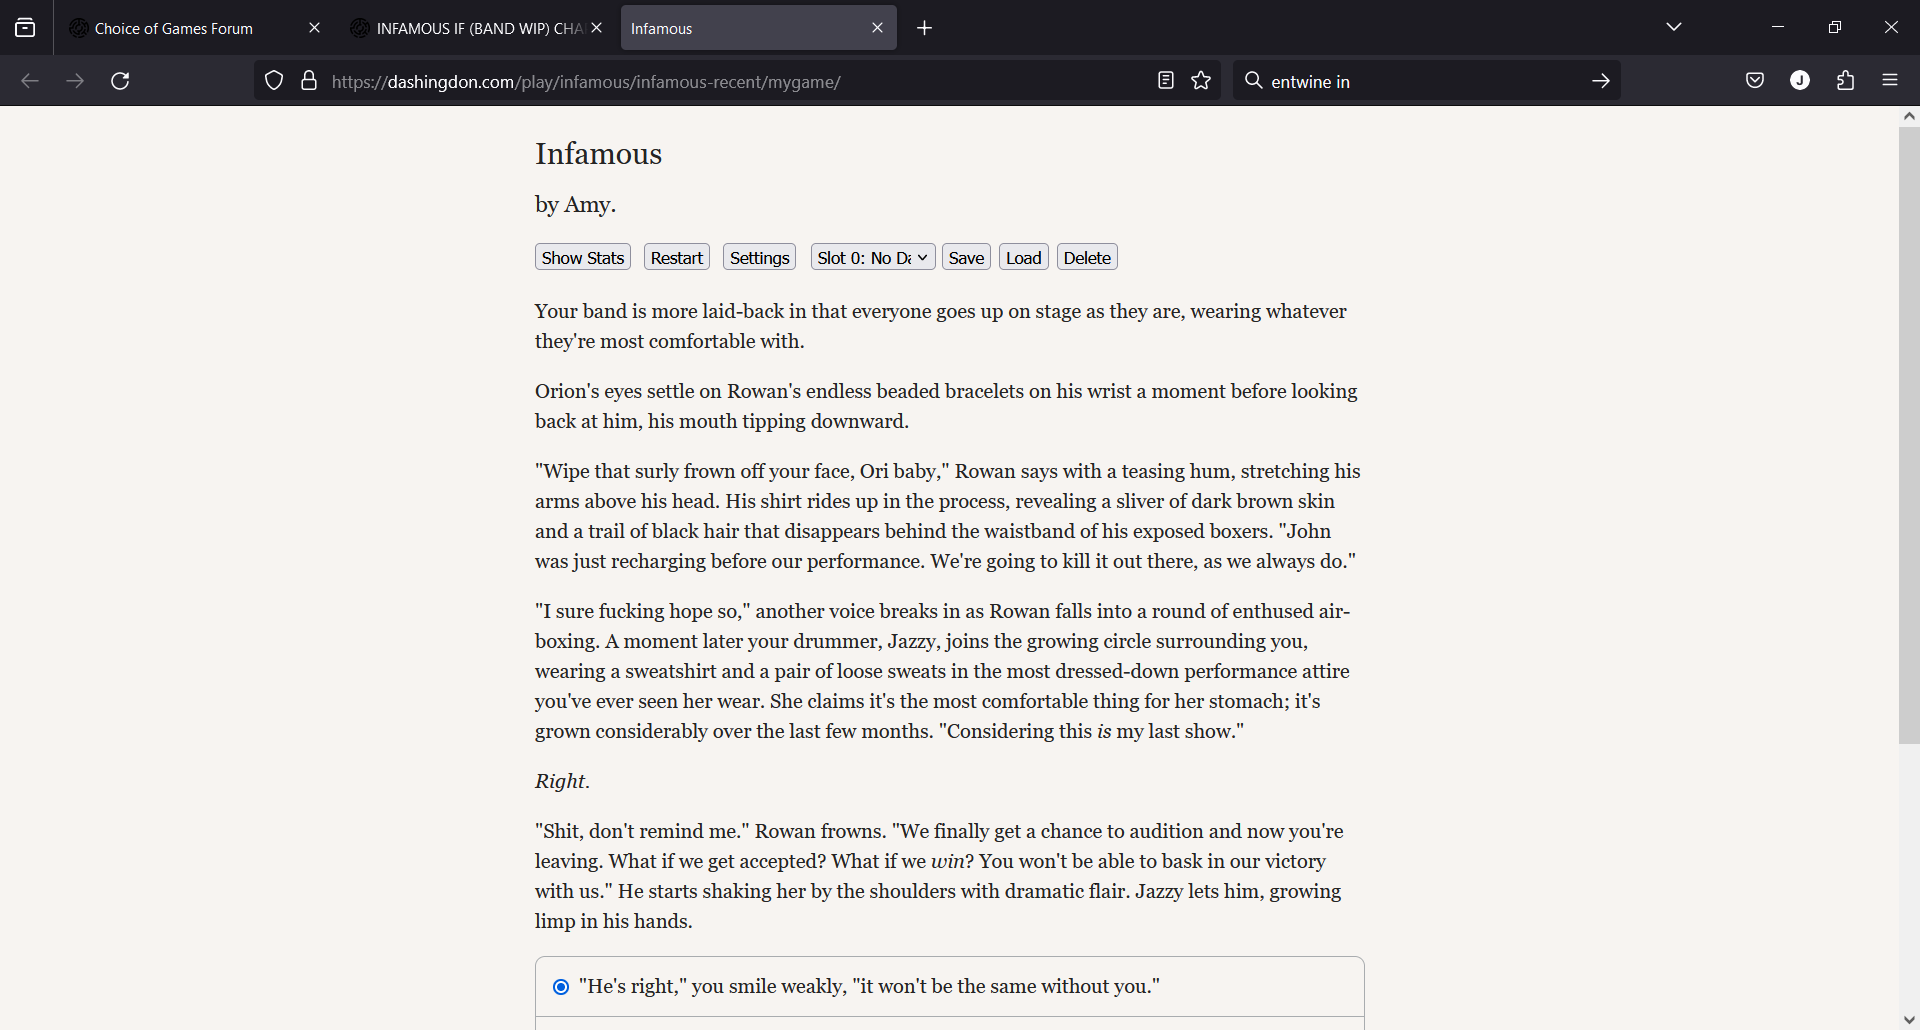This screenshot has height=1030, width=1920.
Task: Open Firefox View tab list icon
Action: click(25, 28)
